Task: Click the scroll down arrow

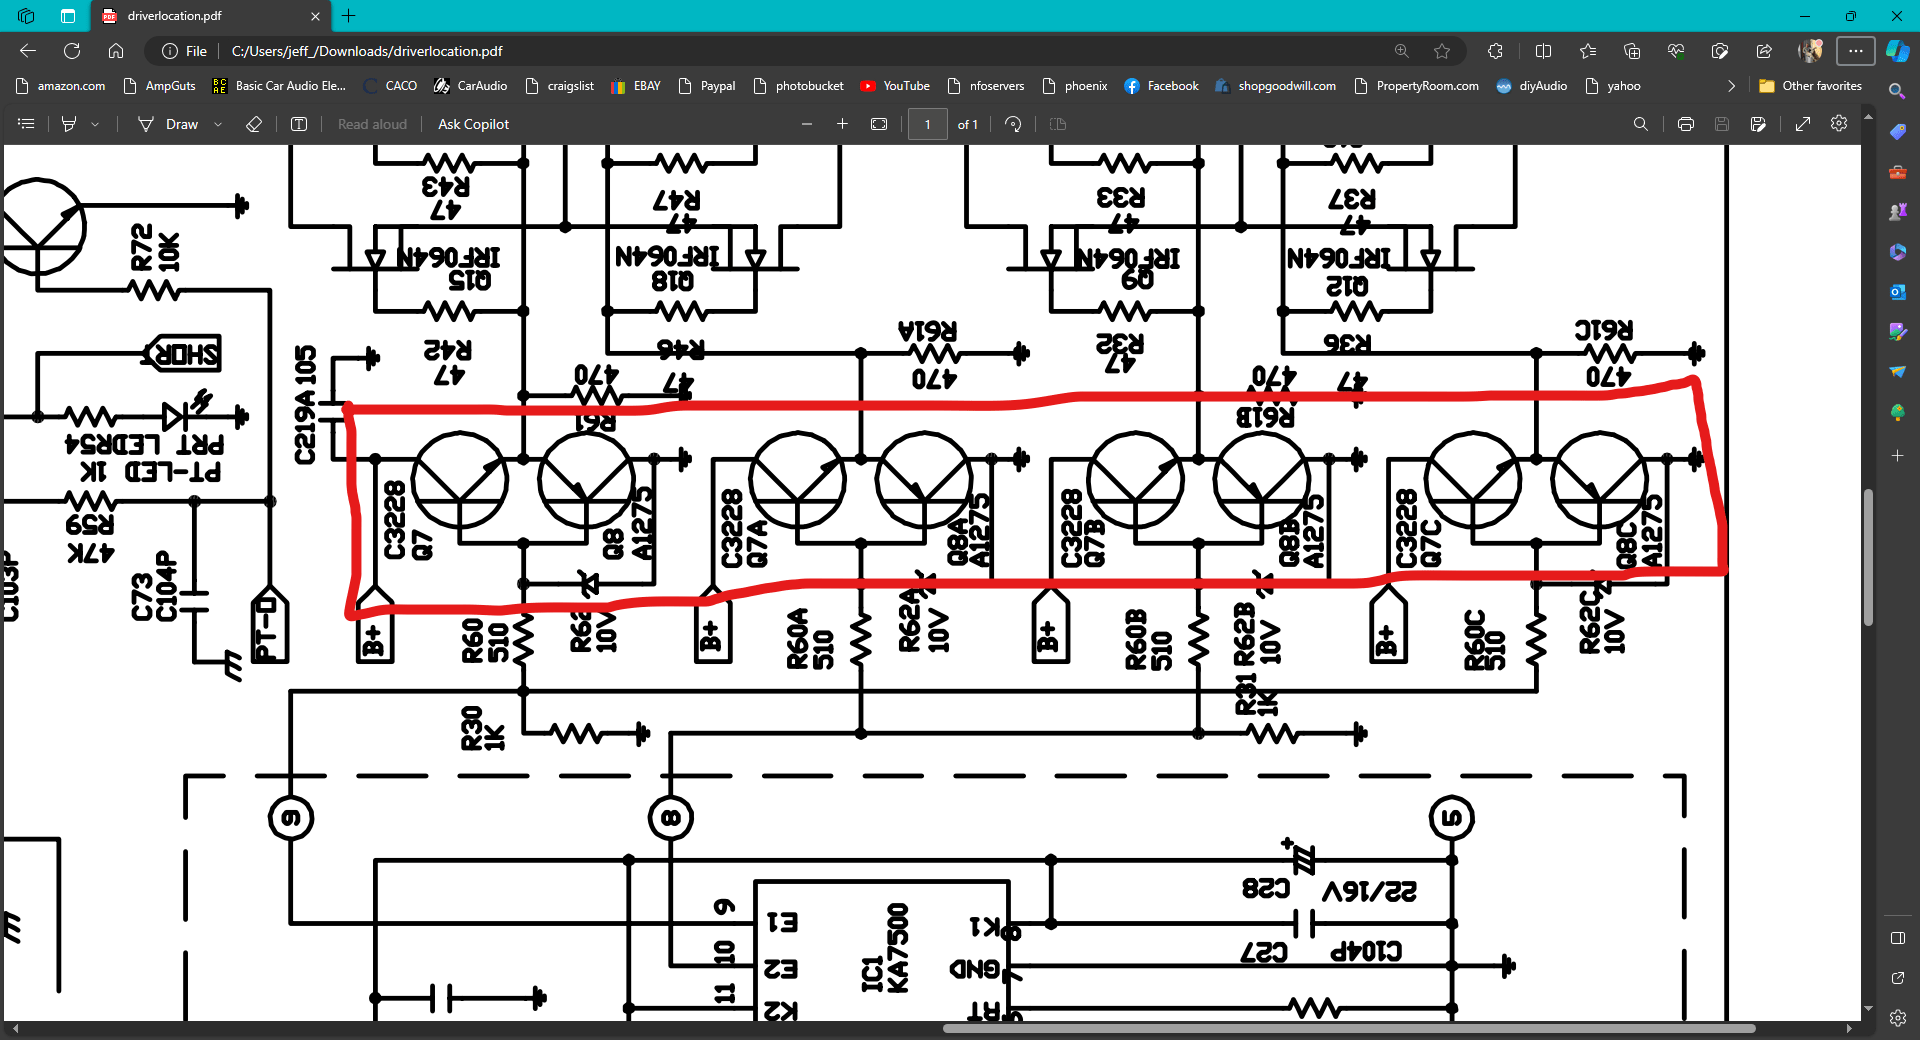Action: coord(1868,1010)
